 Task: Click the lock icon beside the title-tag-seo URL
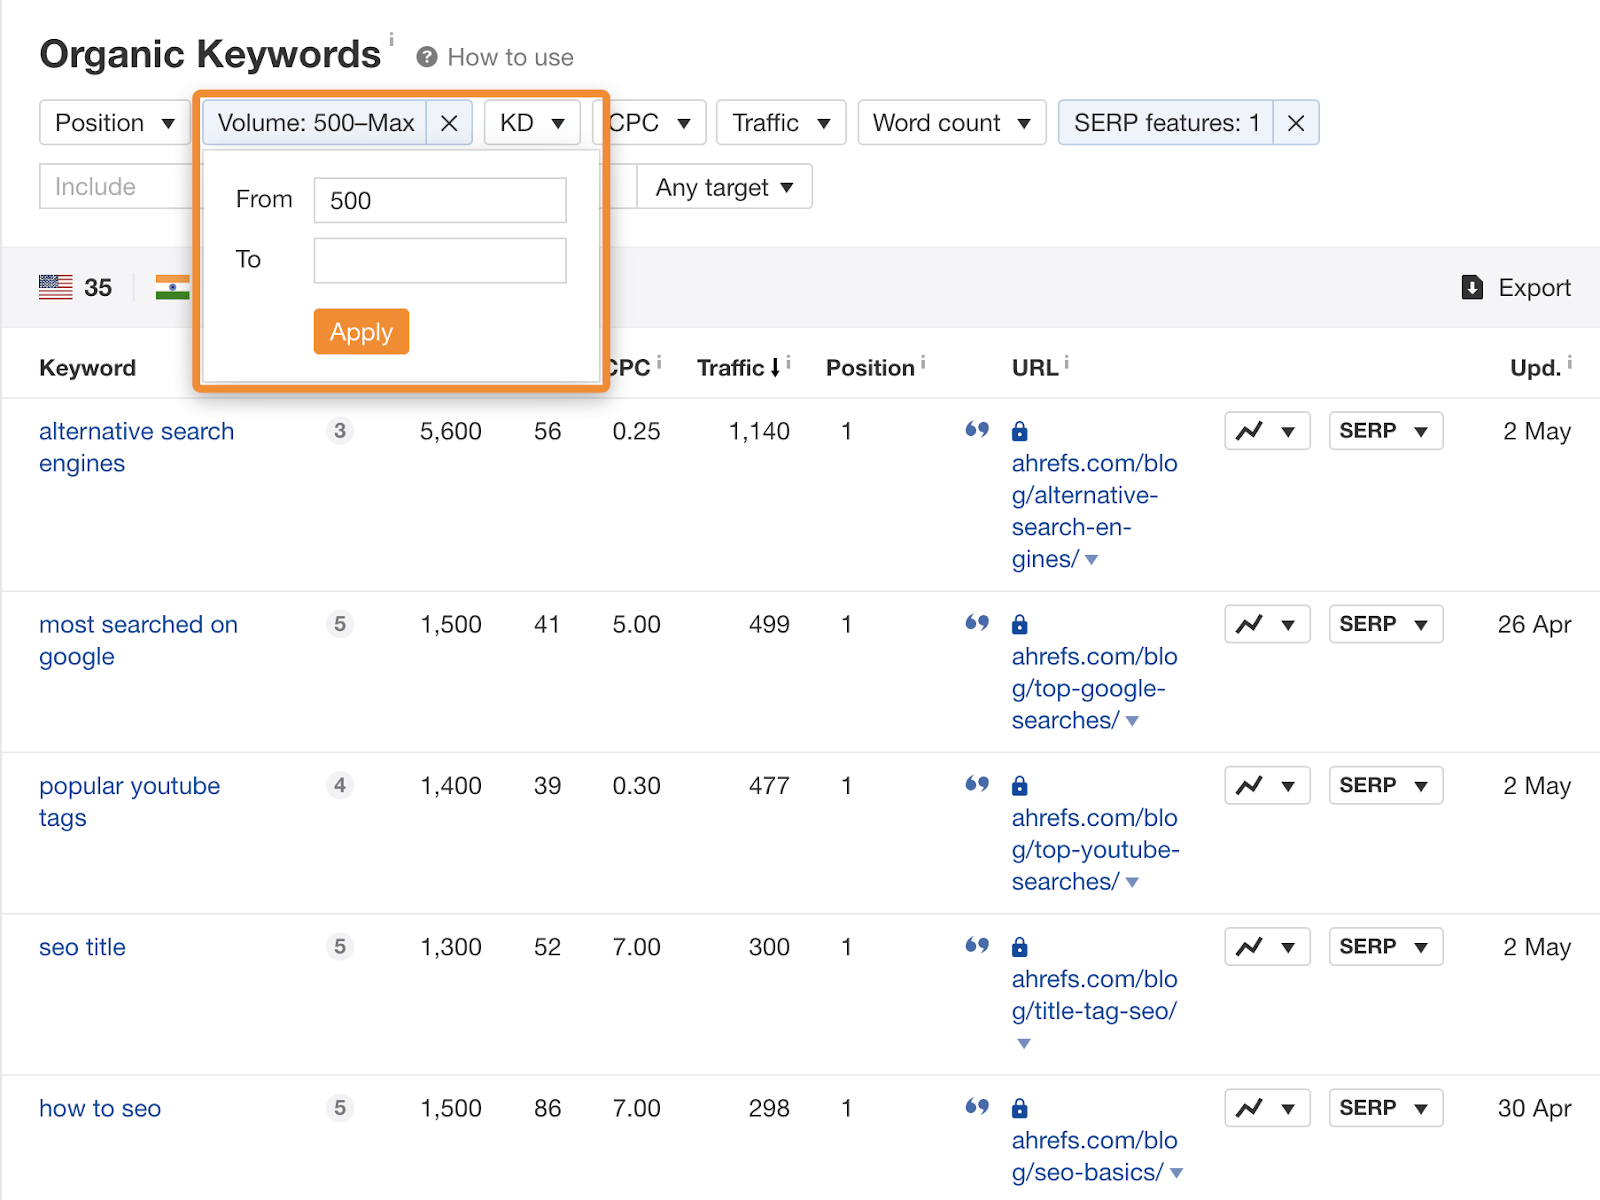(1020, 946)
